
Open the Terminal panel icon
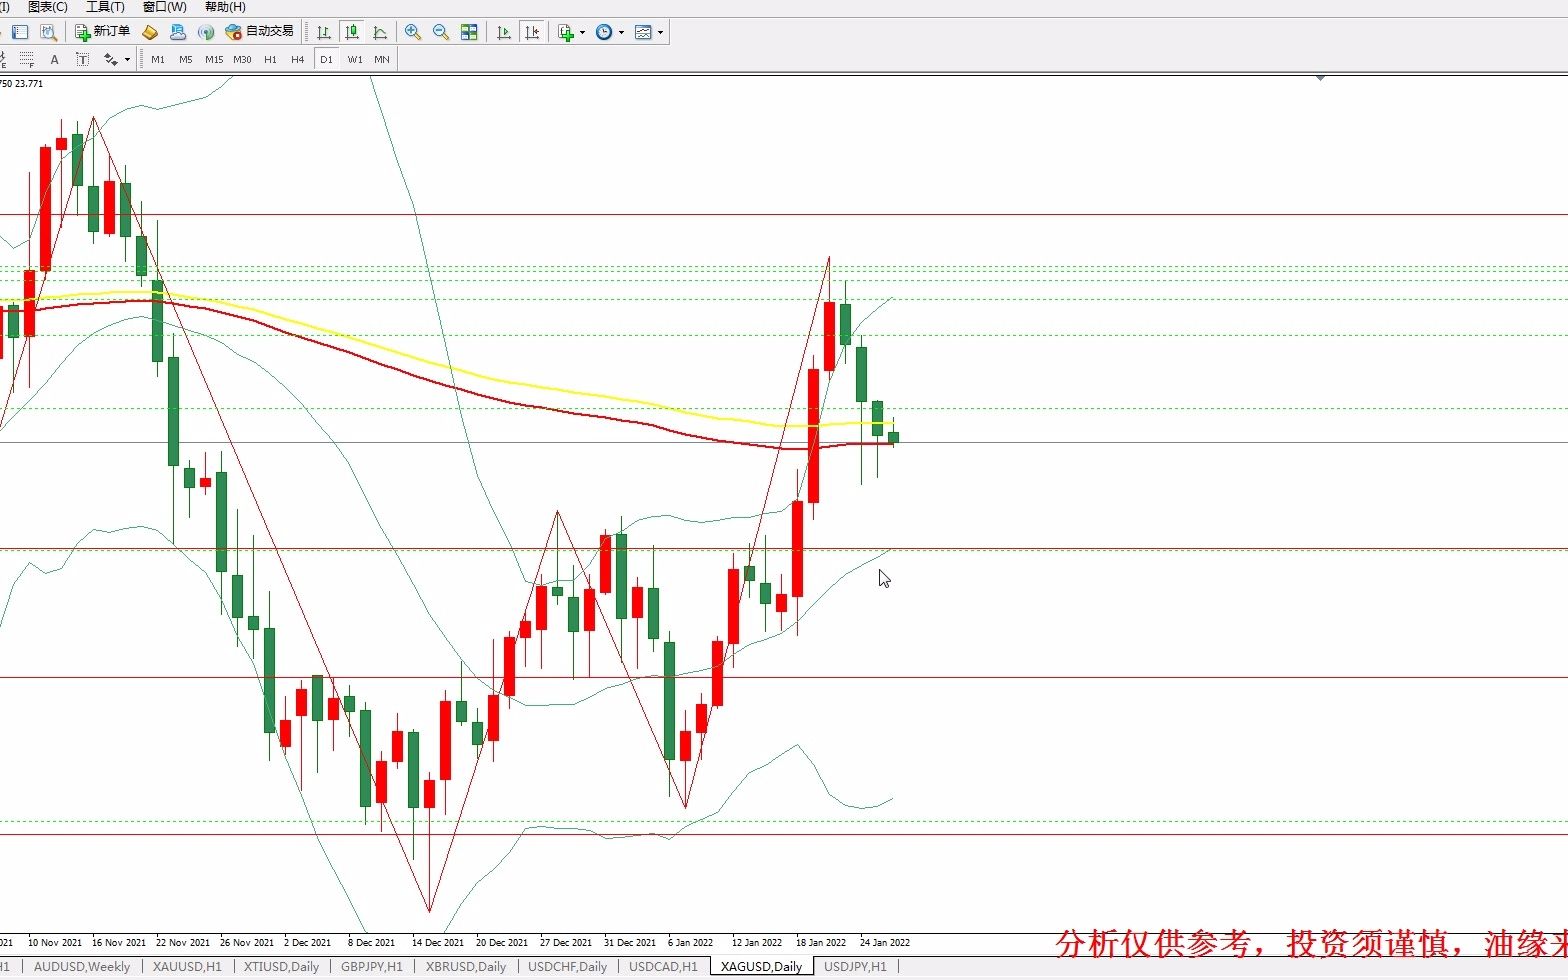(x=20, y=32)
